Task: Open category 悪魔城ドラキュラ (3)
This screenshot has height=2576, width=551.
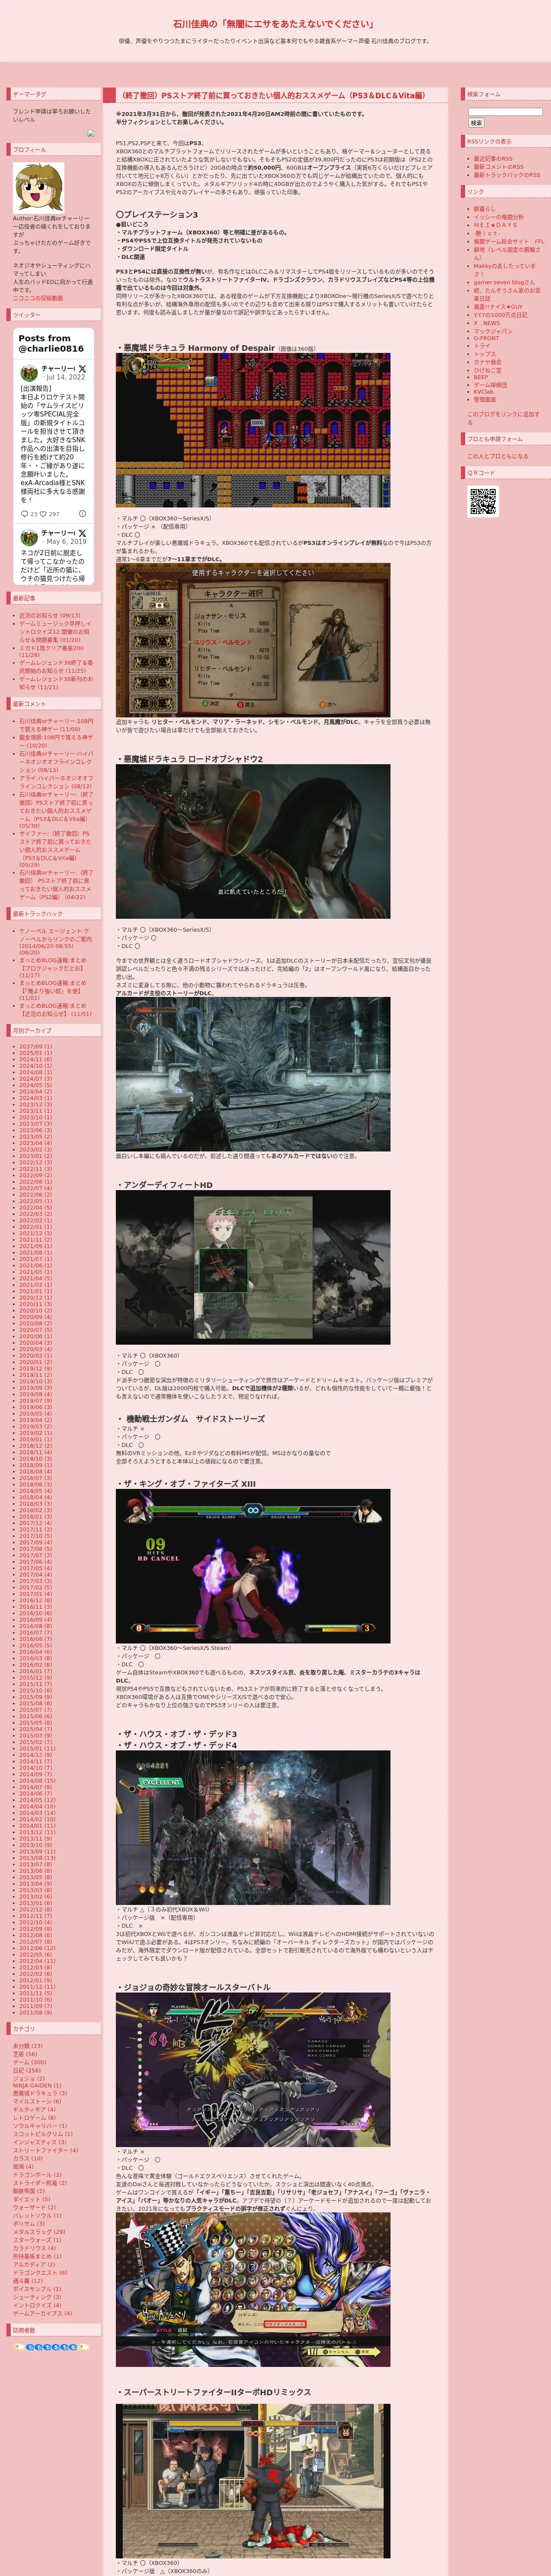Action: (40, 2093)
